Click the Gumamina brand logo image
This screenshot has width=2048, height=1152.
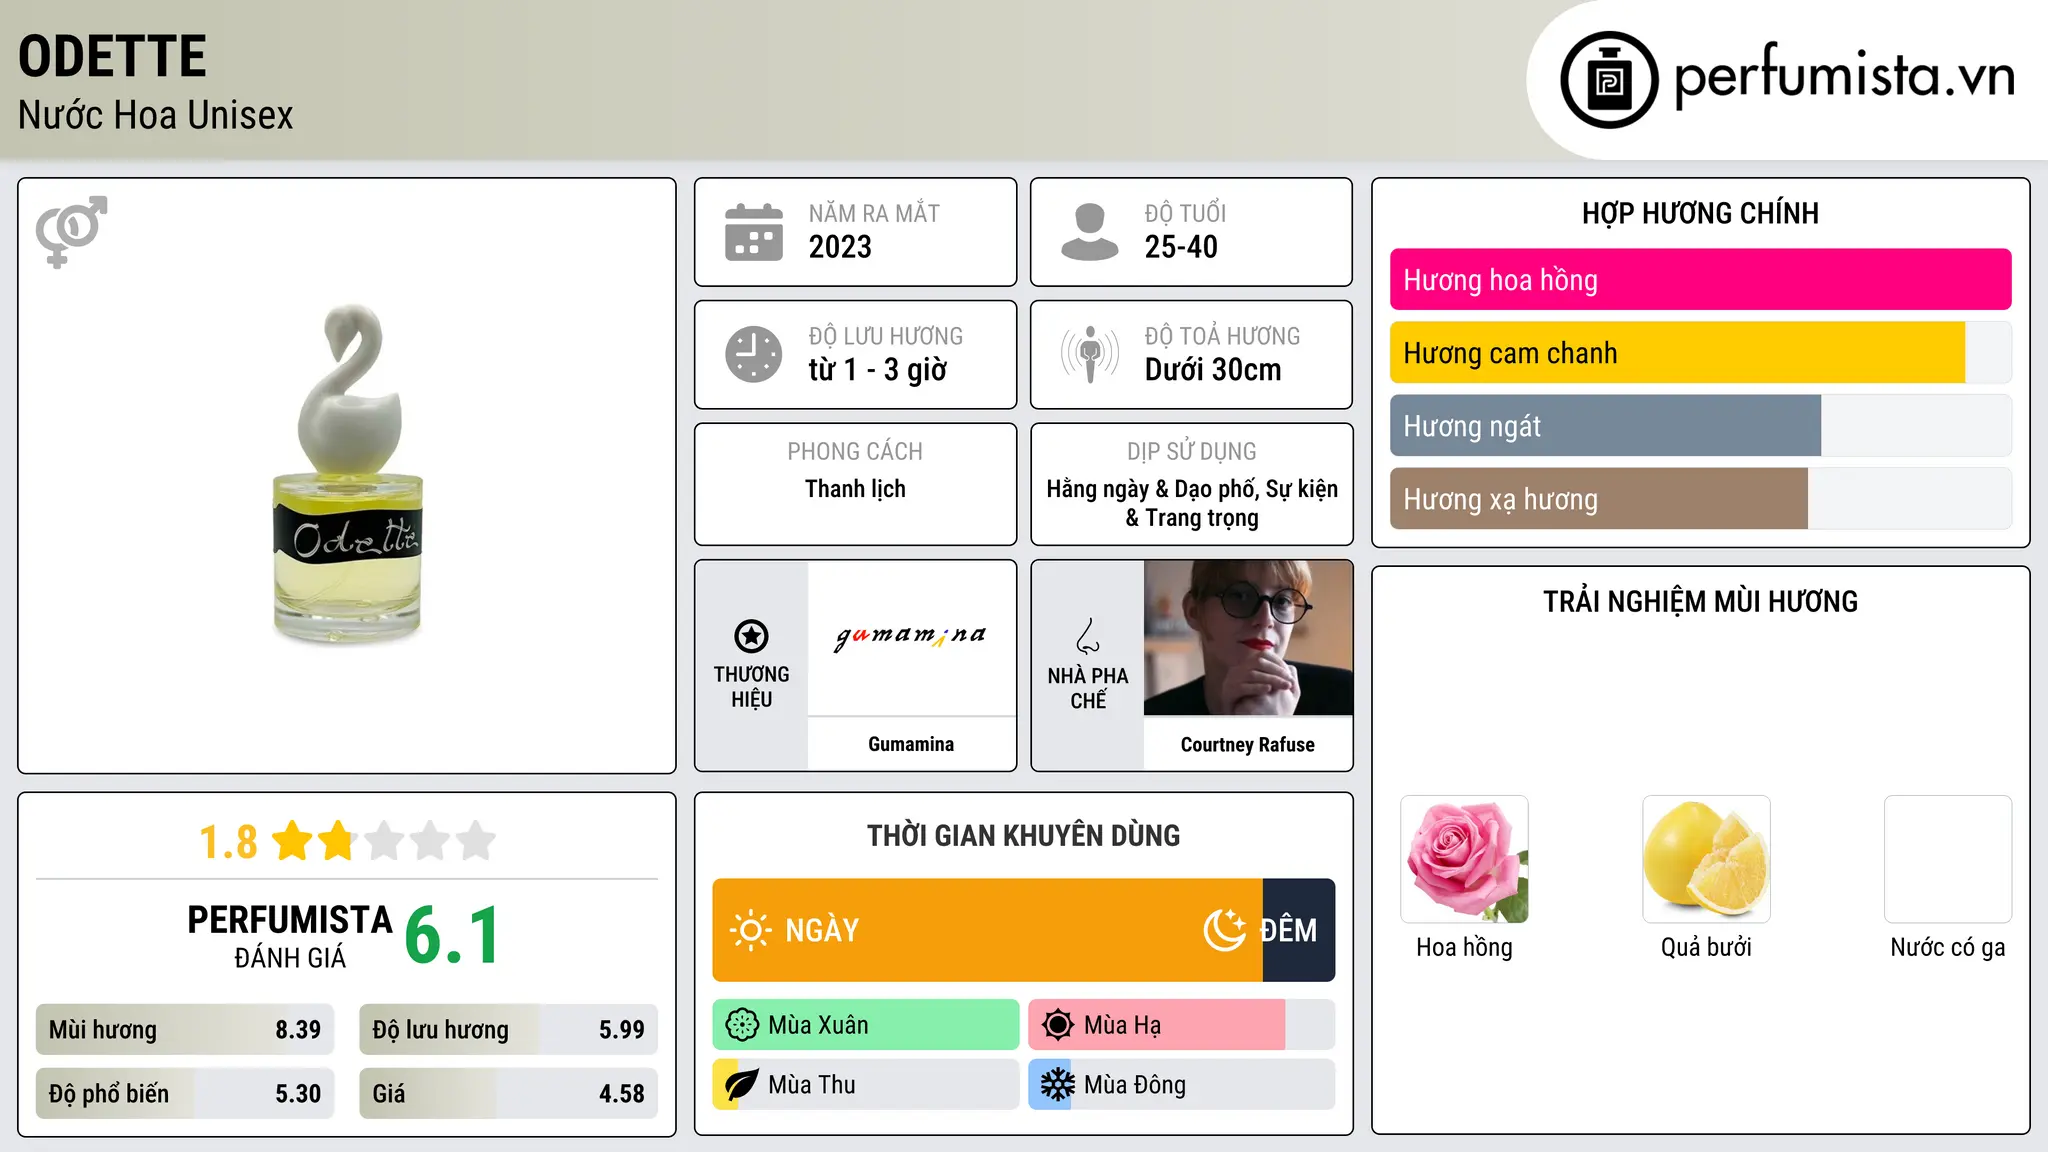[x=911, y=637]
